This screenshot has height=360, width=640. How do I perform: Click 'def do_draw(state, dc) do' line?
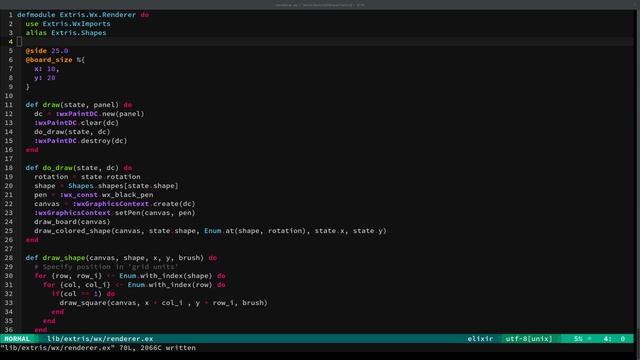coord(79,168)
